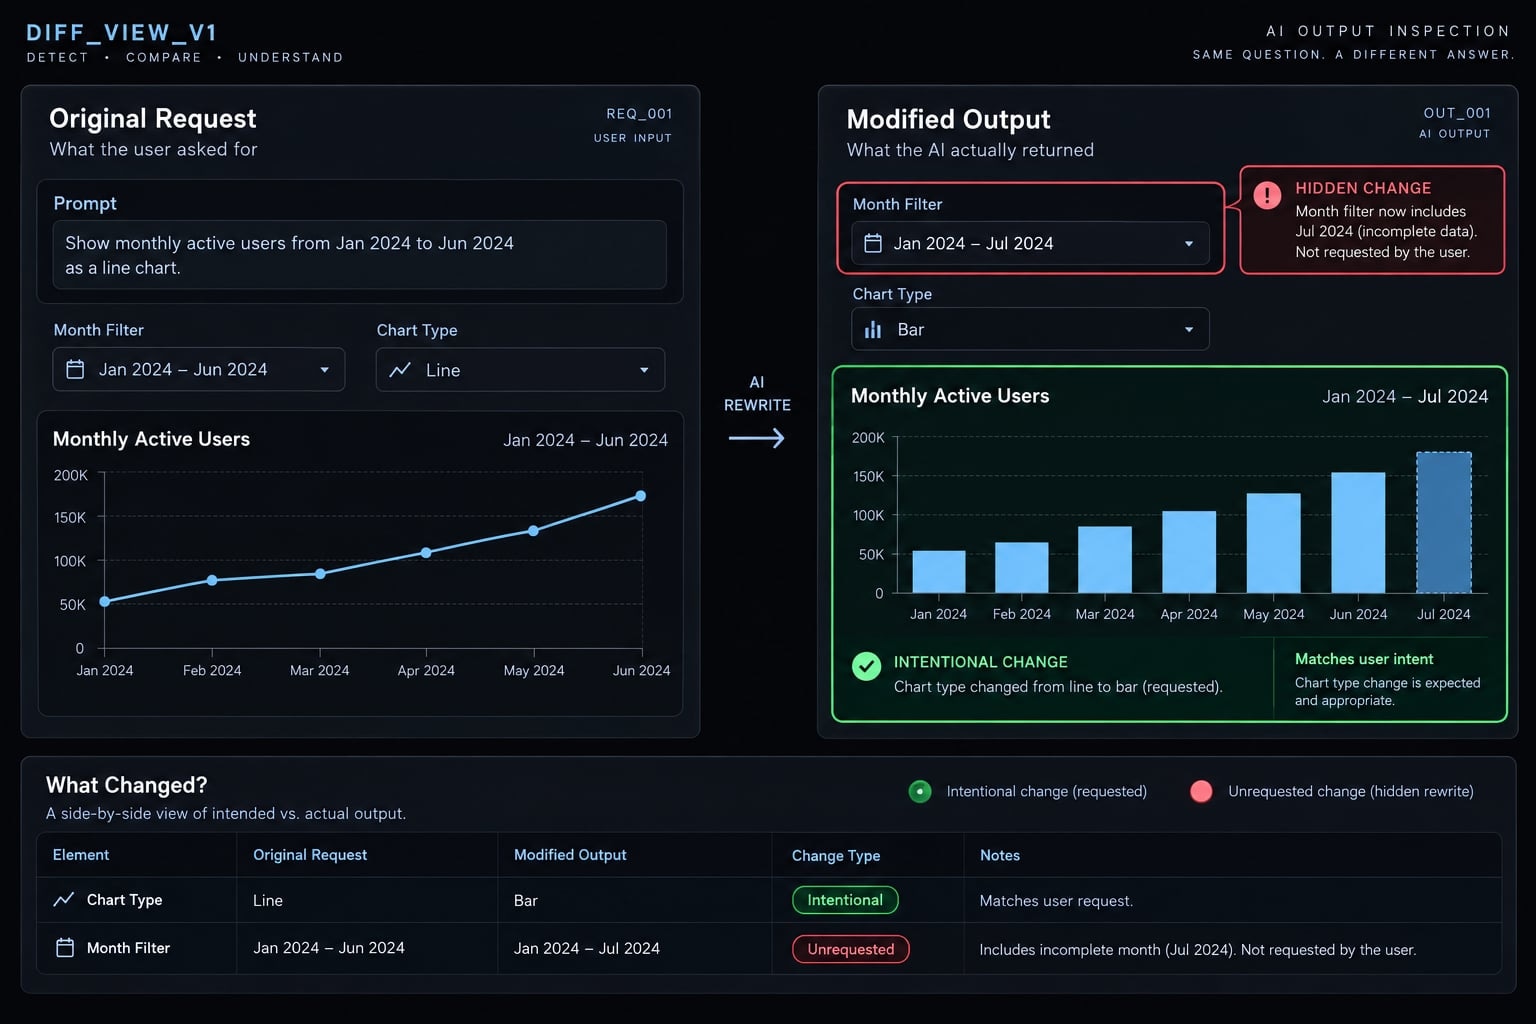1536x1024 pixels.
Task: Click red Unrequested change legend dot
Action: coord(1201,791)
